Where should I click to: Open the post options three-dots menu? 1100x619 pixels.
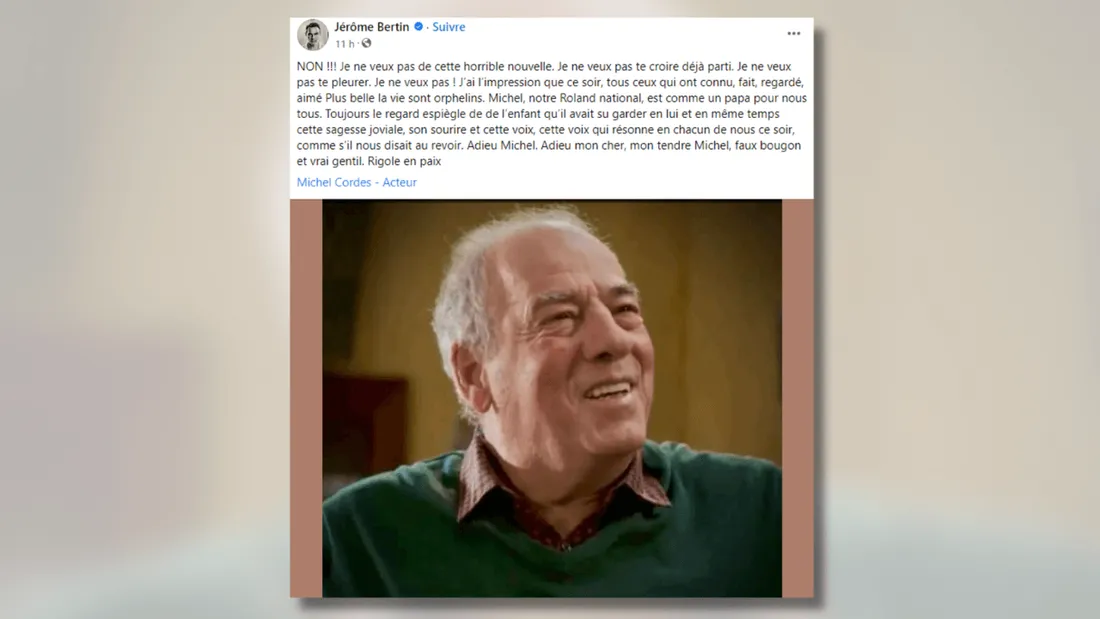pyautogui.click(x=793, y=34)
